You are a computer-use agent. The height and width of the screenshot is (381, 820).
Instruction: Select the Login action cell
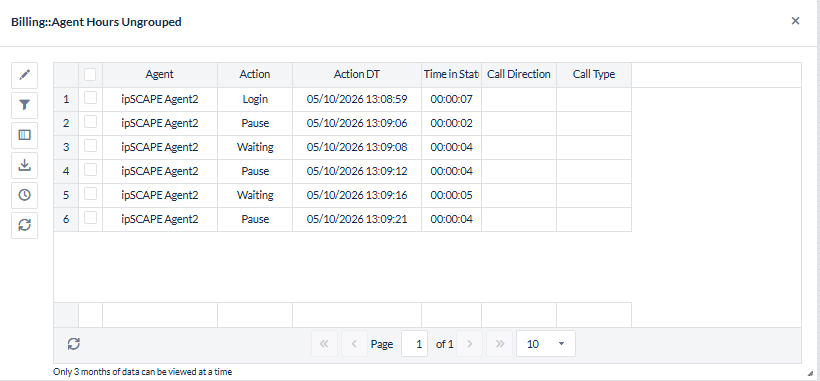(255, 99)
